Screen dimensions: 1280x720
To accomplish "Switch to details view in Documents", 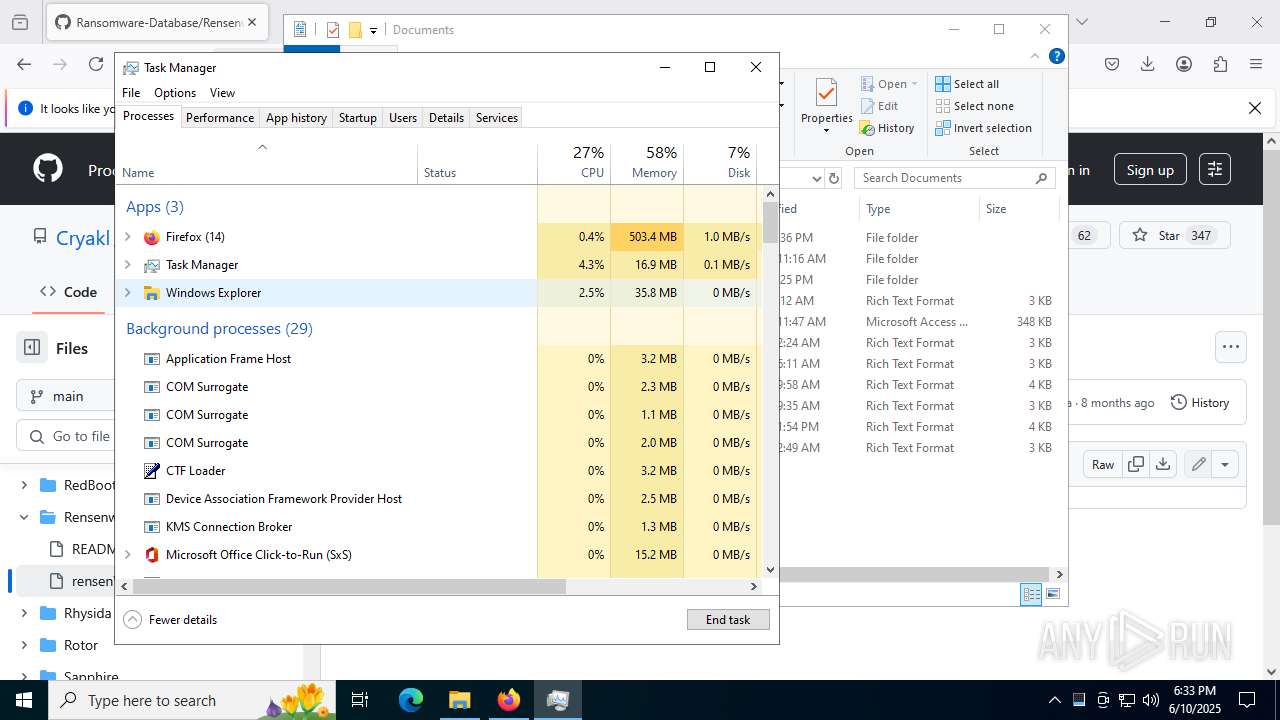I will (1031, 594).
